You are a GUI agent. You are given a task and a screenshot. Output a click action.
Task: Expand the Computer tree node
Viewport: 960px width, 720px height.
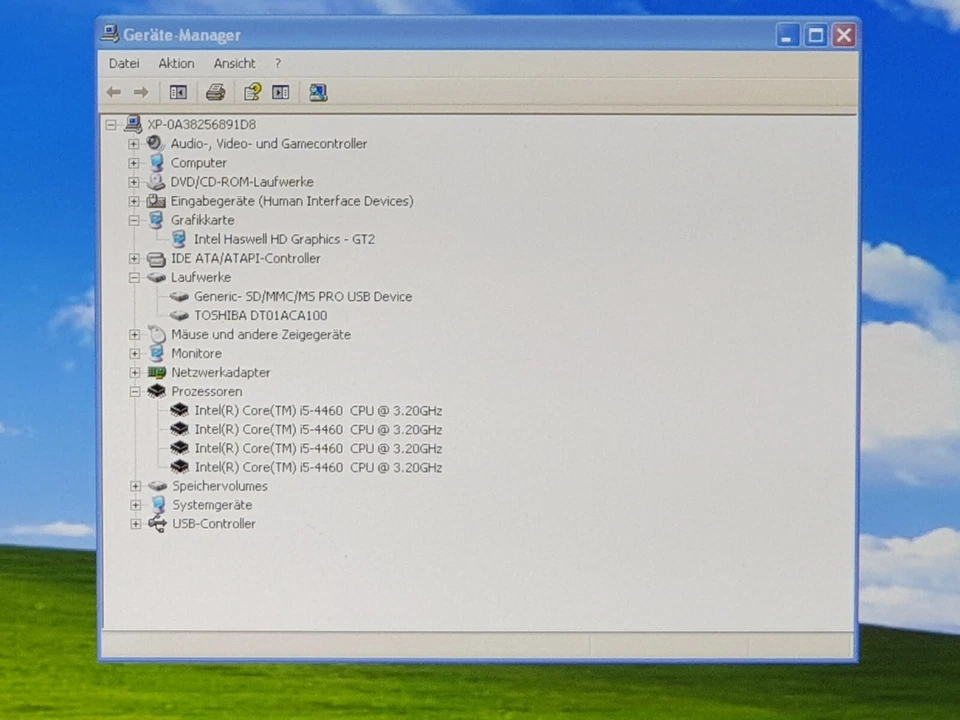[133, 163]
